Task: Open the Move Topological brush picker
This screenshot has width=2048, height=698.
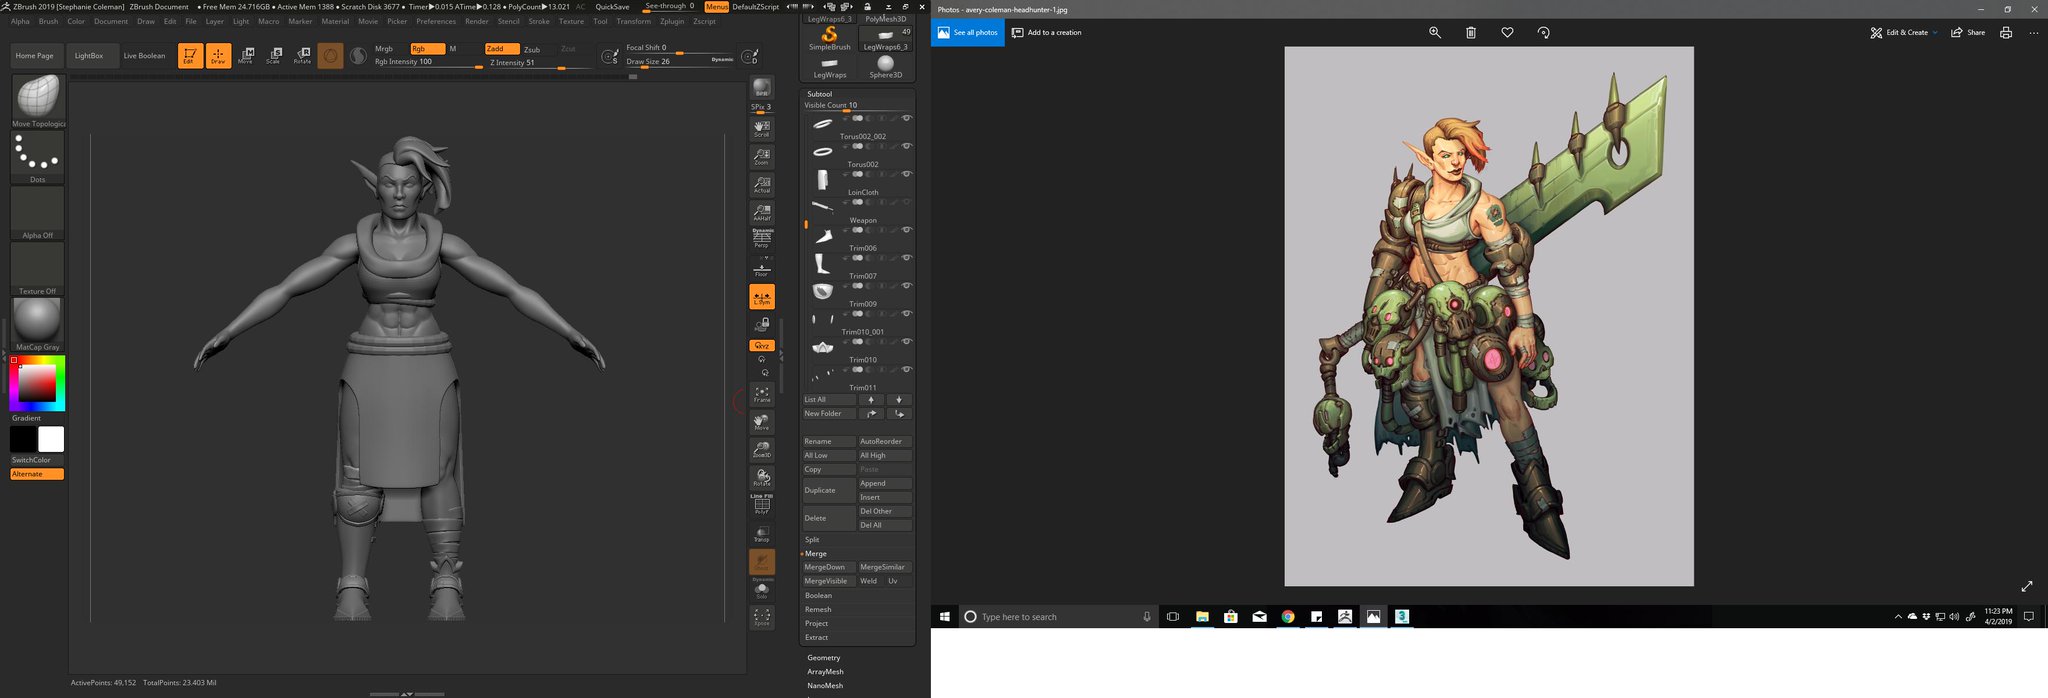Action: click(38, 101)
